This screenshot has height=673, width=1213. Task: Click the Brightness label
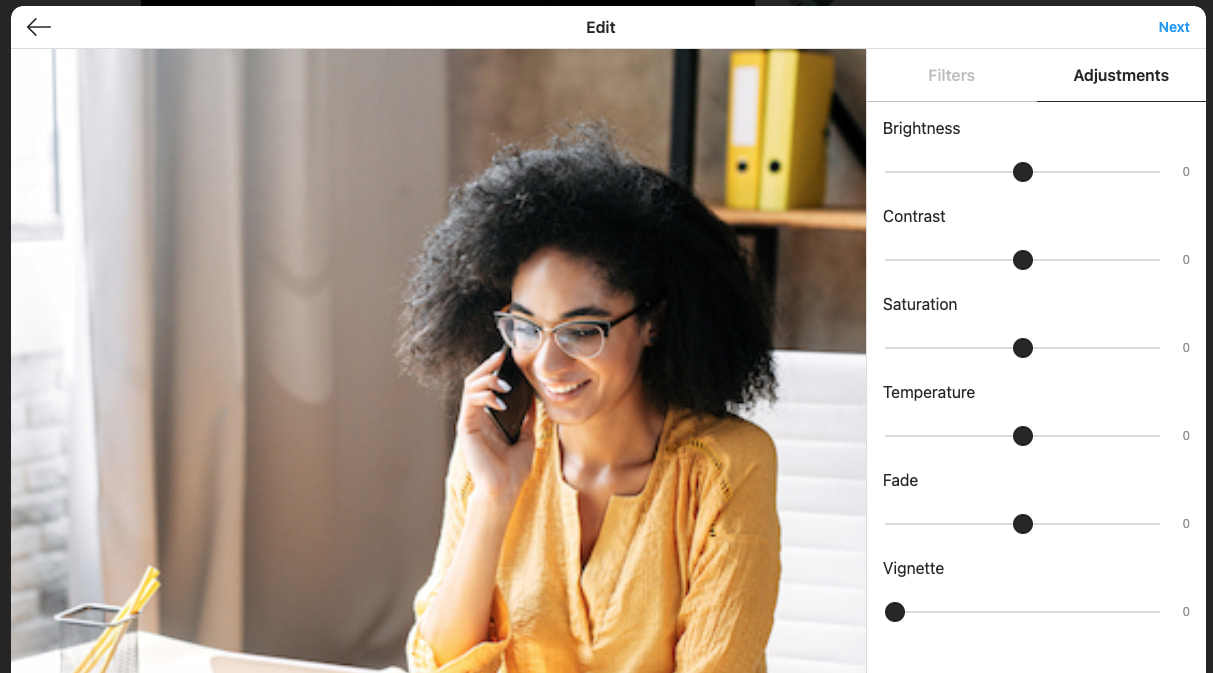point(921,128)
